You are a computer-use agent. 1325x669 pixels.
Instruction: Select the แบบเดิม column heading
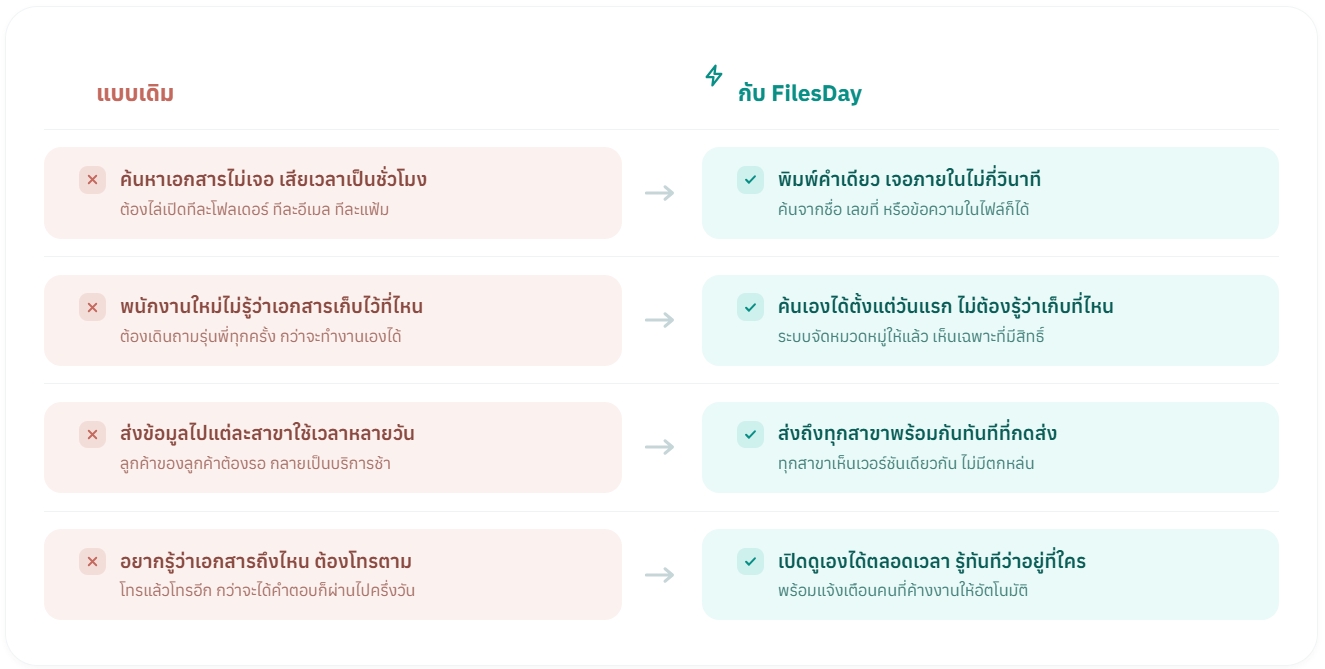(x=135, y=94)
